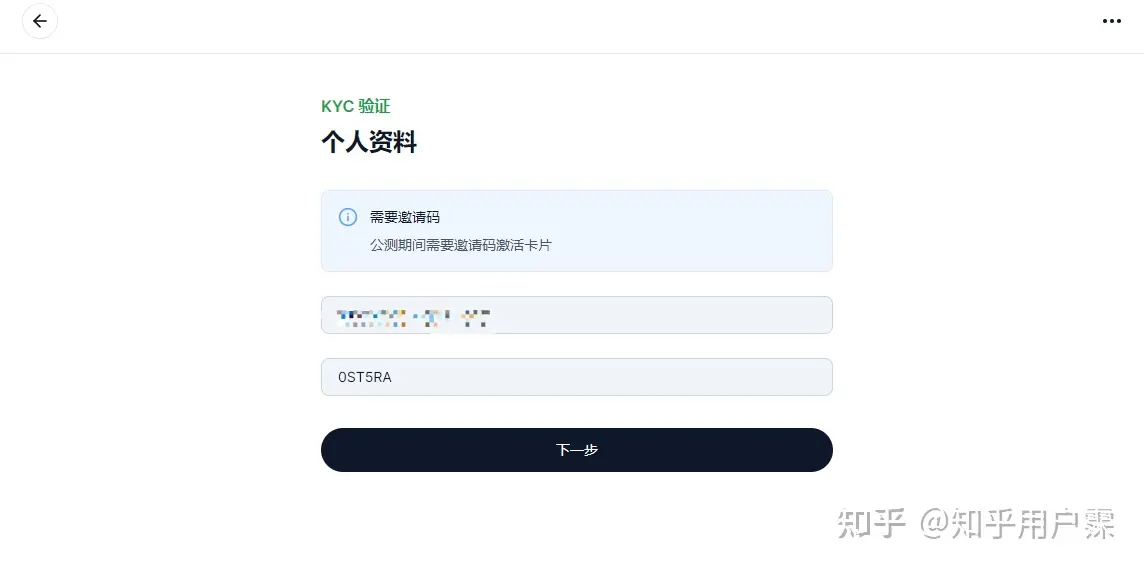Click the pixelated text in the first field
The image size is (1144, 569).
[x=413, y=318]
